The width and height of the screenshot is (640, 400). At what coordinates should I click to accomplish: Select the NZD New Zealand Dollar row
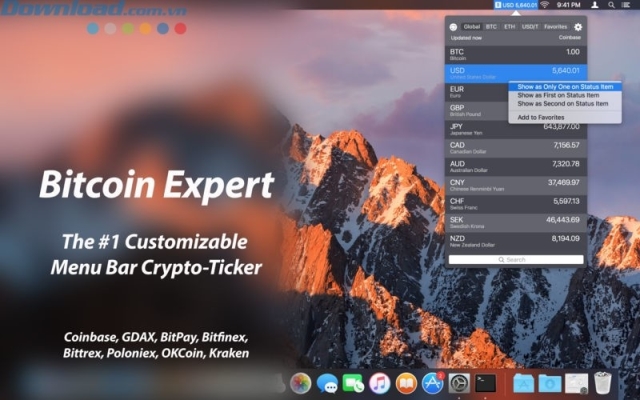[516, 242]
